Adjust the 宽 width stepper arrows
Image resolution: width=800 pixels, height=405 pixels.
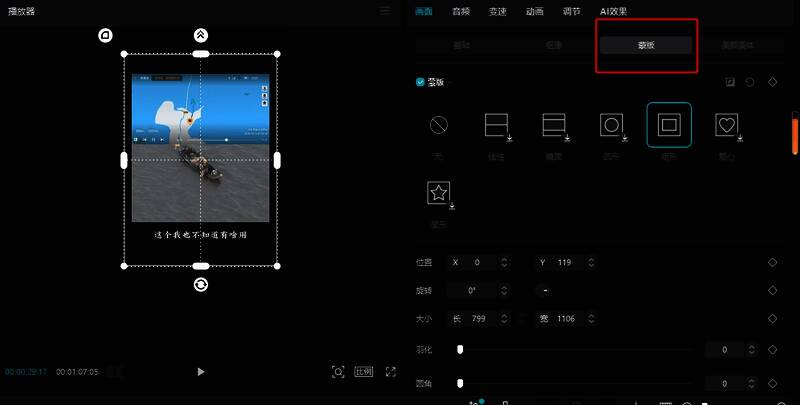tap(591, 318)
